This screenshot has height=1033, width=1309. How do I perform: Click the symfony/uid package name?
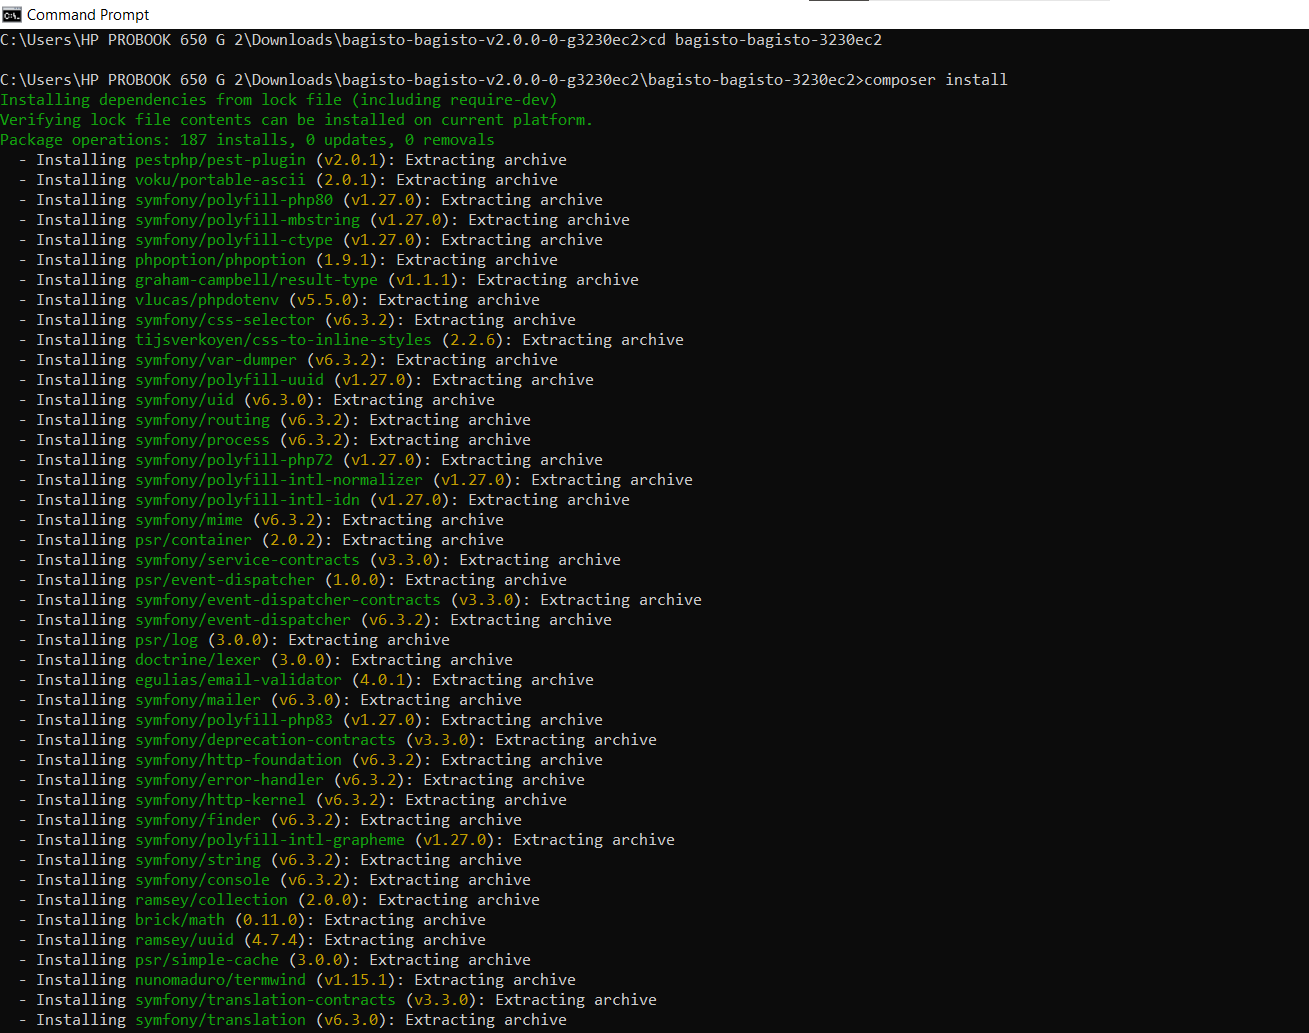[x=184, y=400]
